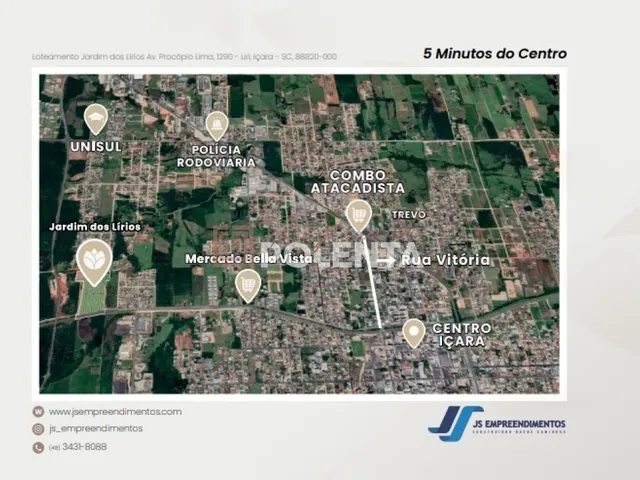
Task: Click the Combo Atacadista shopping cart pin
Action: pos(359,216)
